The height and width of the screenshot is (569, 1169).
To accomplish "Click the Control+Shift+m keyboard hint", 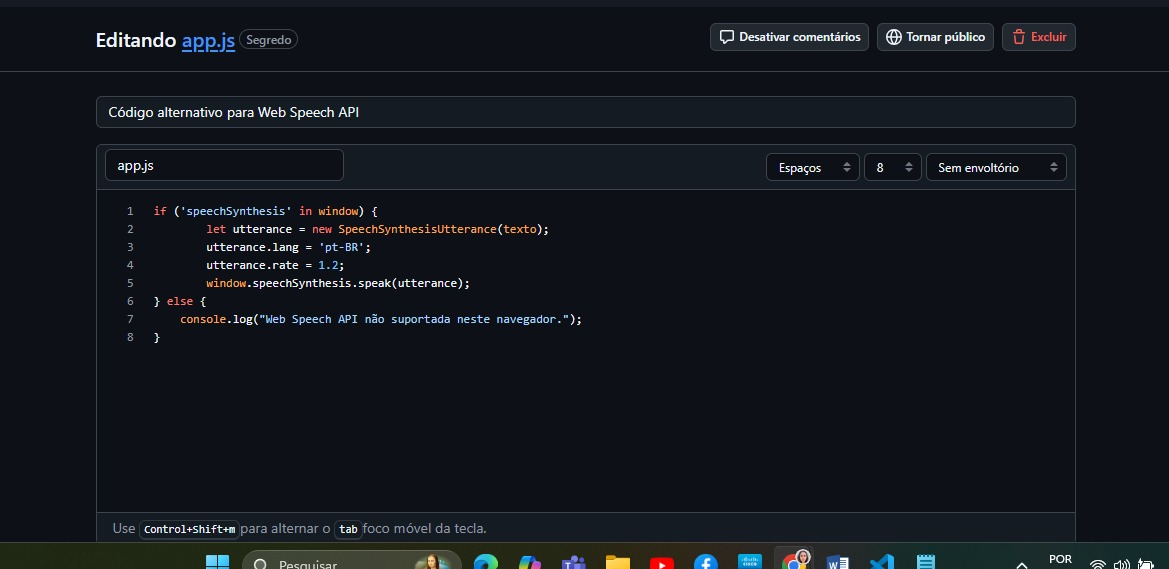I will click(189, 529).
